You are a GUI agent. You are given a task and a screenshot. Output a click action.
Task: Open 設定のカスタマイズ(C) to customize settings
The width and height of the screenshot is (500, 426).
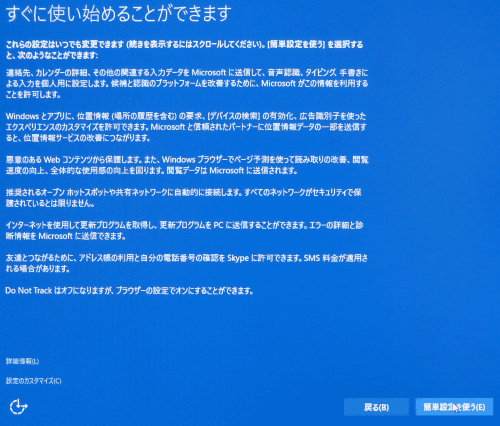(x=33, y=381)
